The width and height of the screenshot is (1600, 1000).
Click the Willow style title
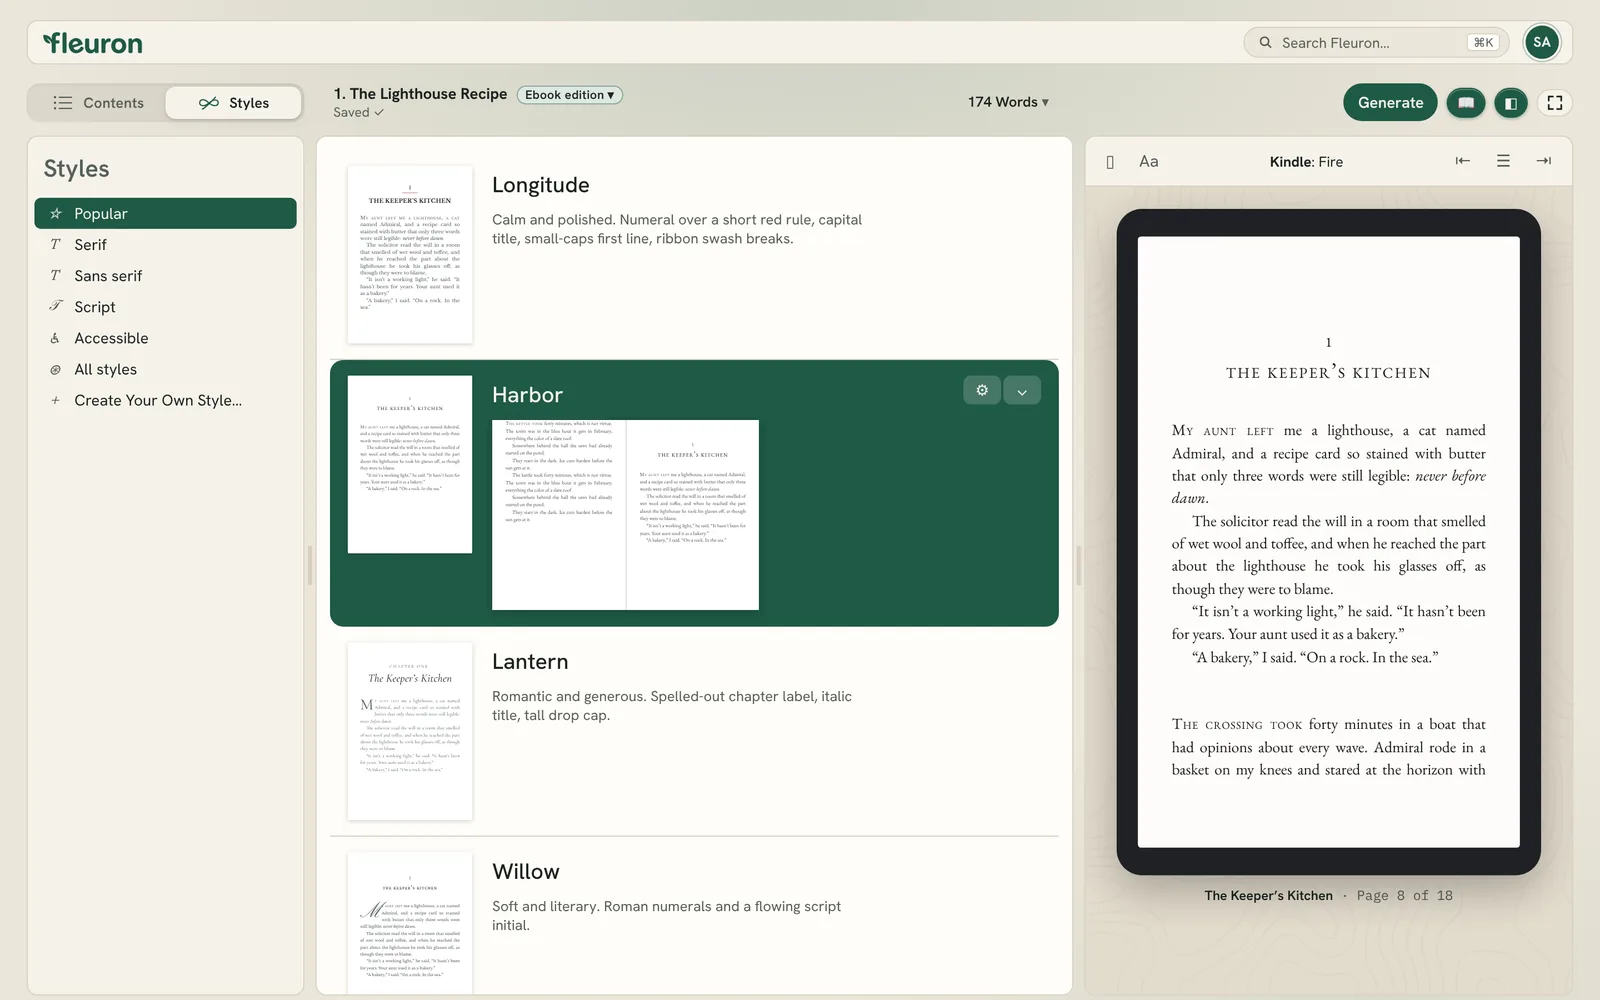526,872
